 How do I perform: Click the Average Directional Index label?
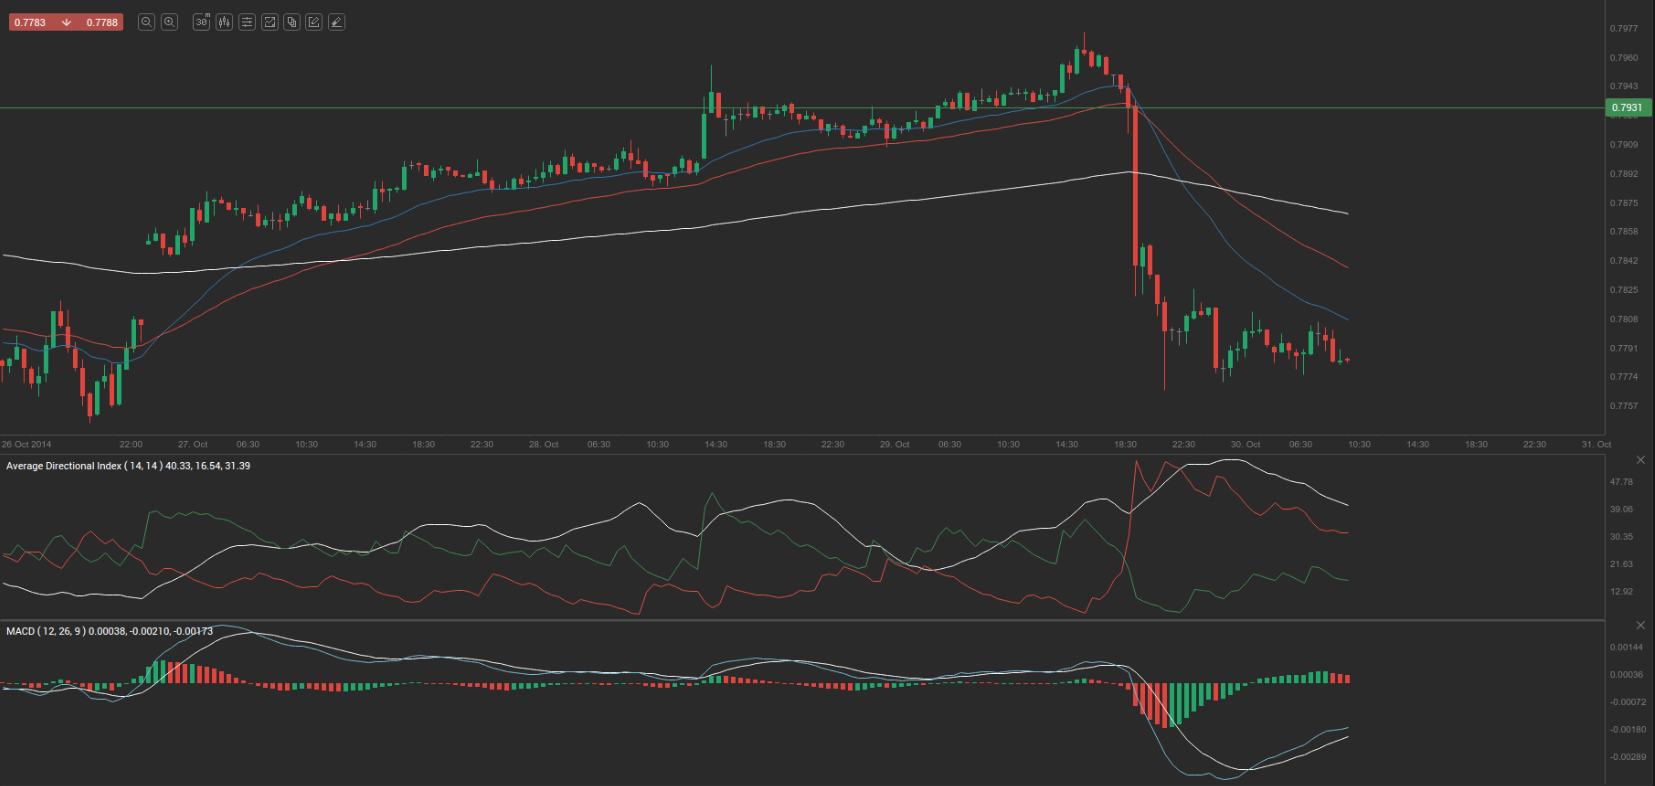[x=128, y=466]
